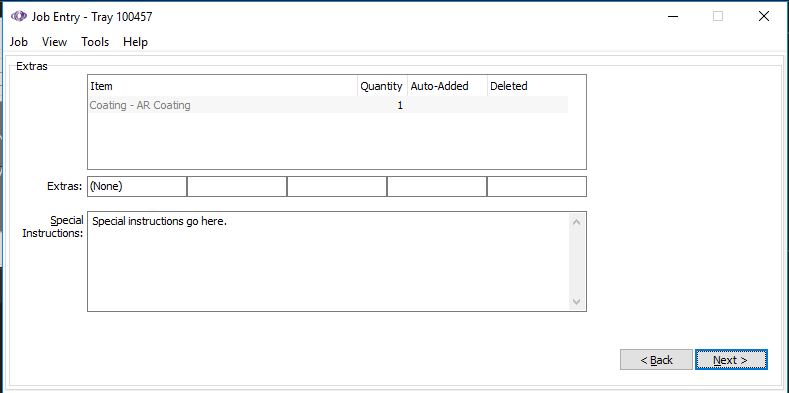Viewport: 789px width, 393px height.
Task: Click into the Special Instructions text box
Action: tap(328, 261)
